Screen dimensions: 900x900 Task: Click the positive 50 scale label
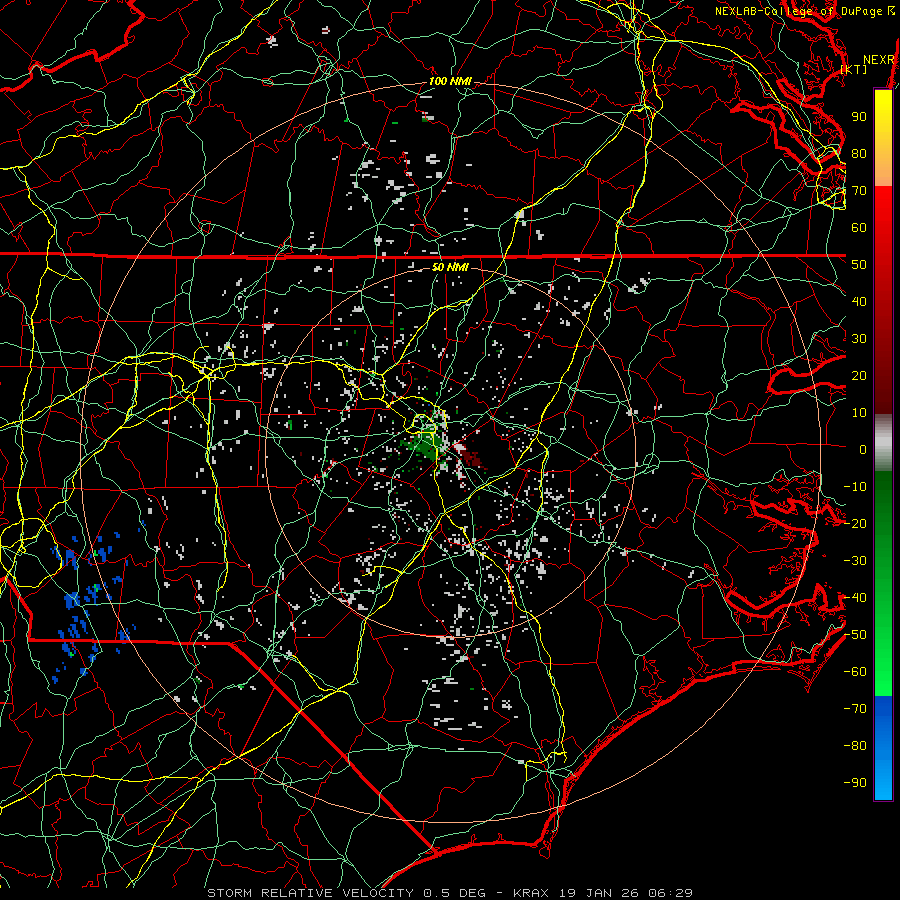coord(859,265)
